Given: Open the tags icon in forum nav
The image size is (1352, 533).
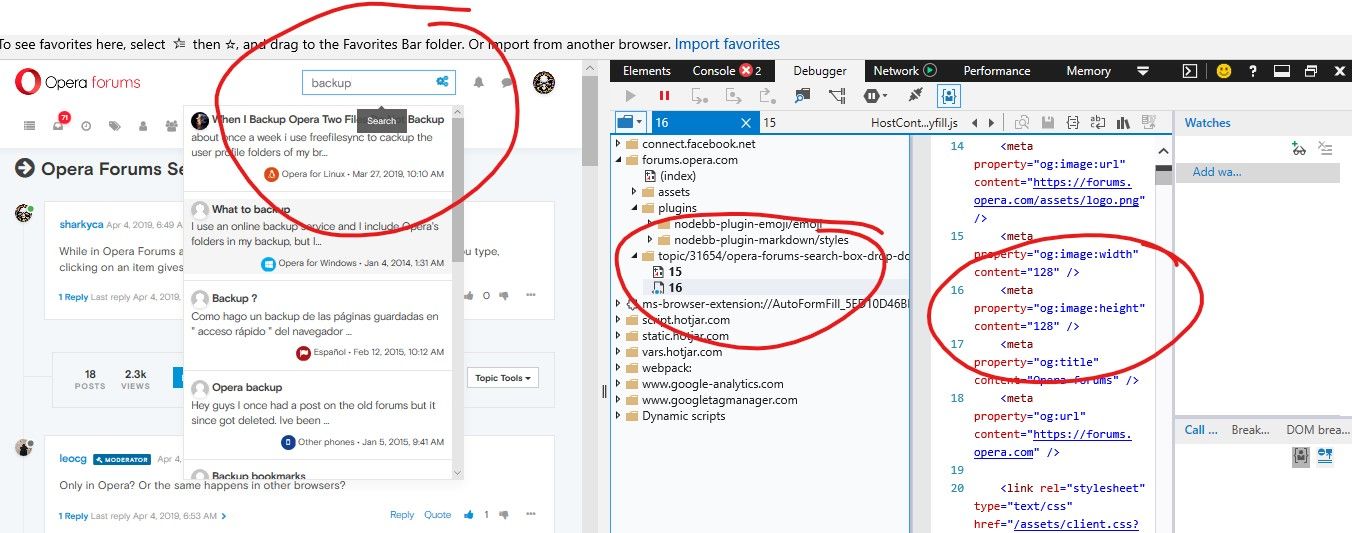Looking at the screenshot, I should pyautogui.click(x=115, y=126).
